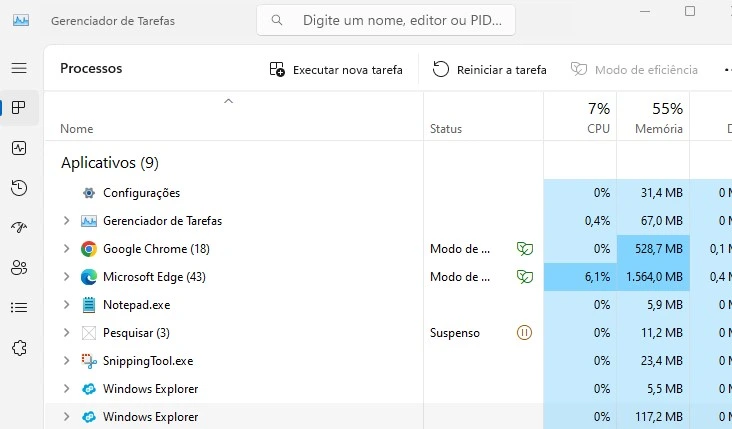Open the Startup apps sidebar icon
This screenshot has height=429, width=732.
tap(19, 228)
